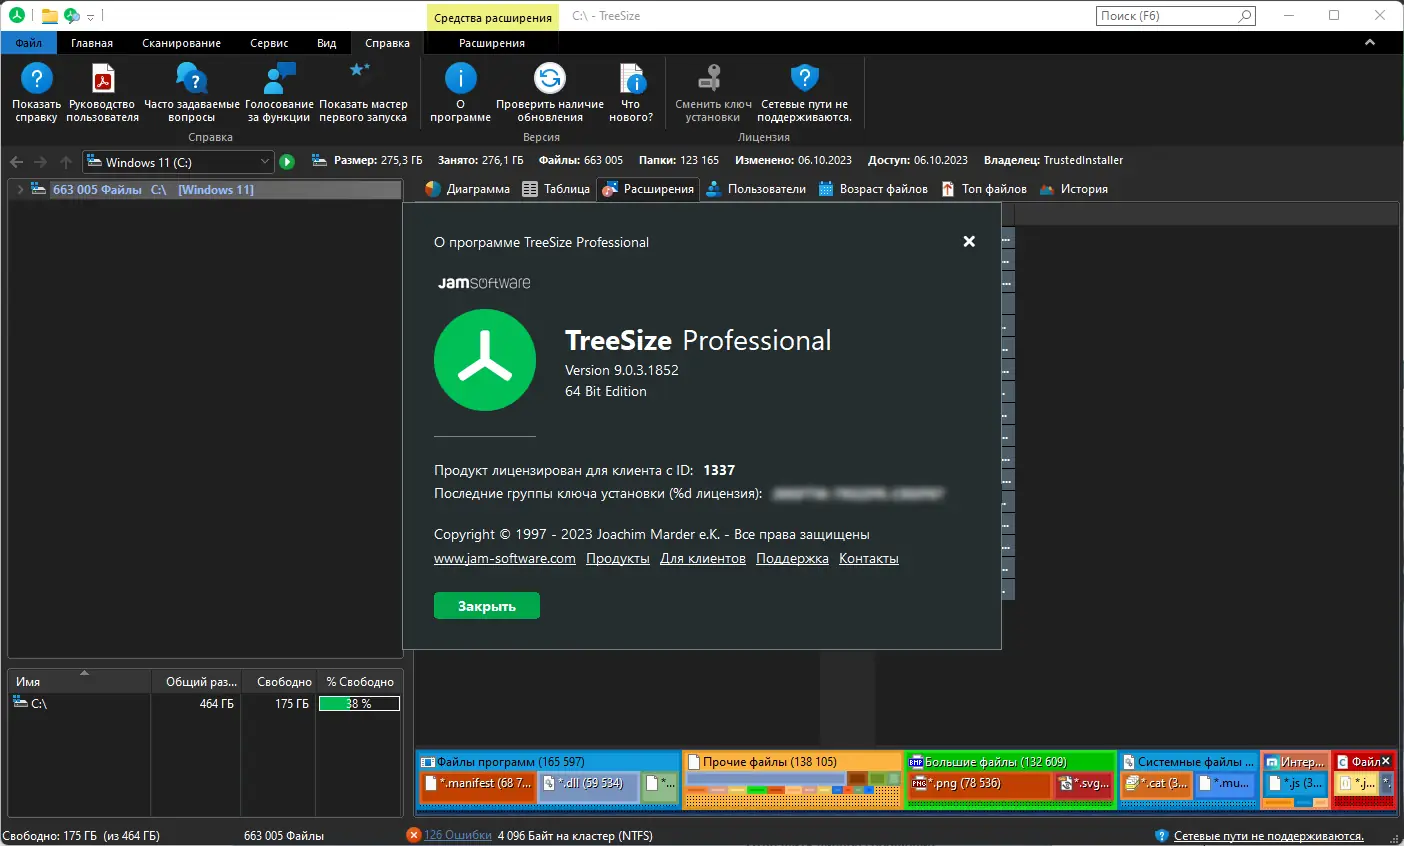The height and width of the screenshot is (846, 1404).
Task: Select the *.cat treemap tile
Action: (1157, 784)
